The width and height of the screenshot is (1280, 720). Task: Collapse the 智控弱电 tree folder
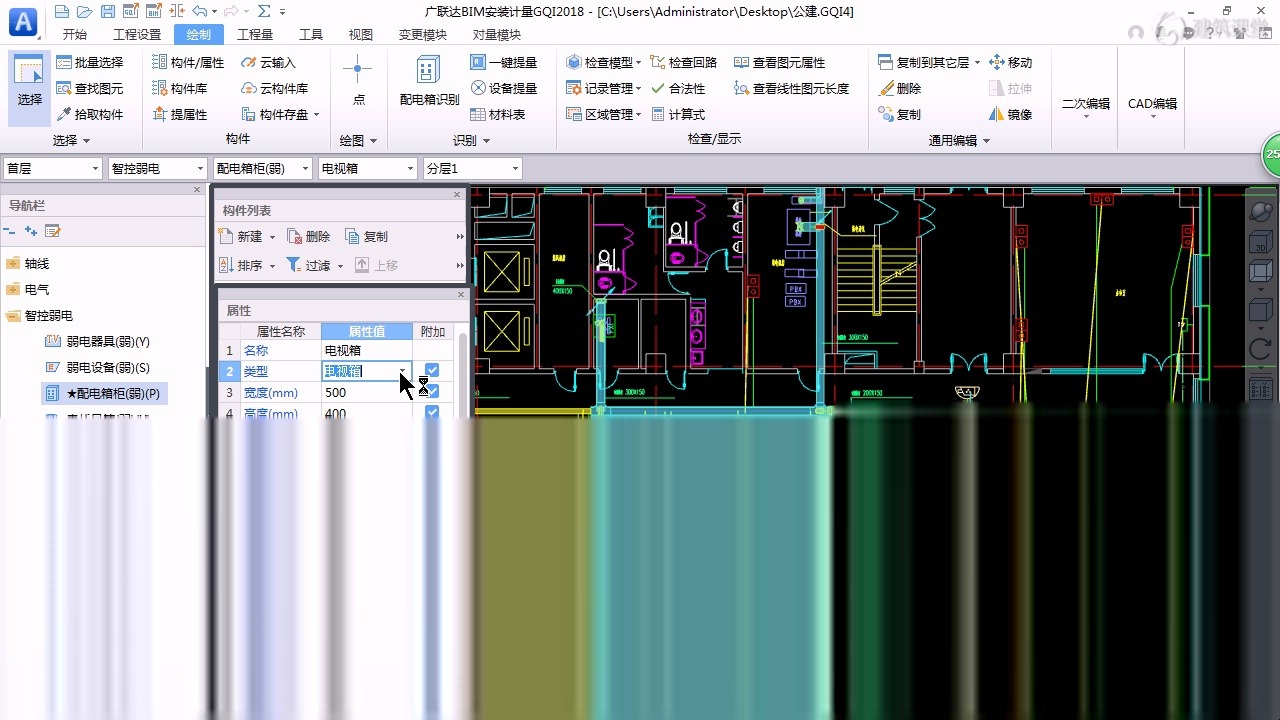[x=13, y=316]
